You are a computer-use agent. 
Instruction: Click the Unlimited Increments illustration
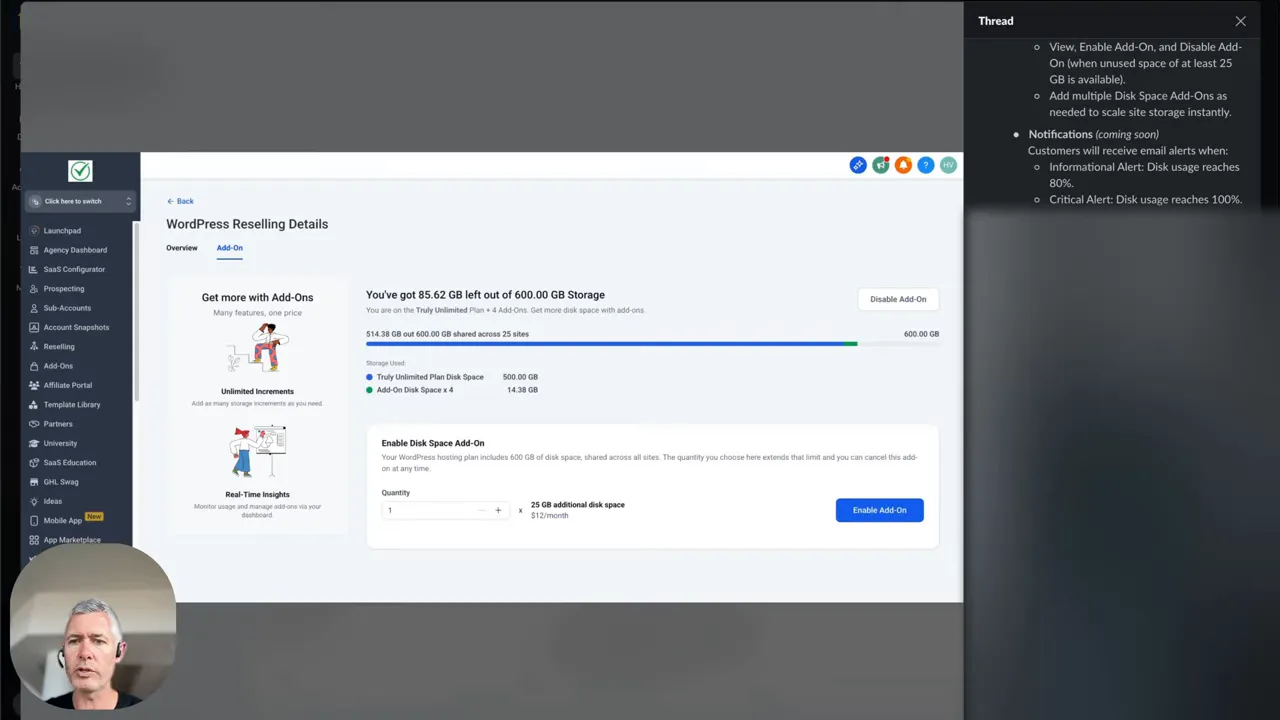coord(258,348)
